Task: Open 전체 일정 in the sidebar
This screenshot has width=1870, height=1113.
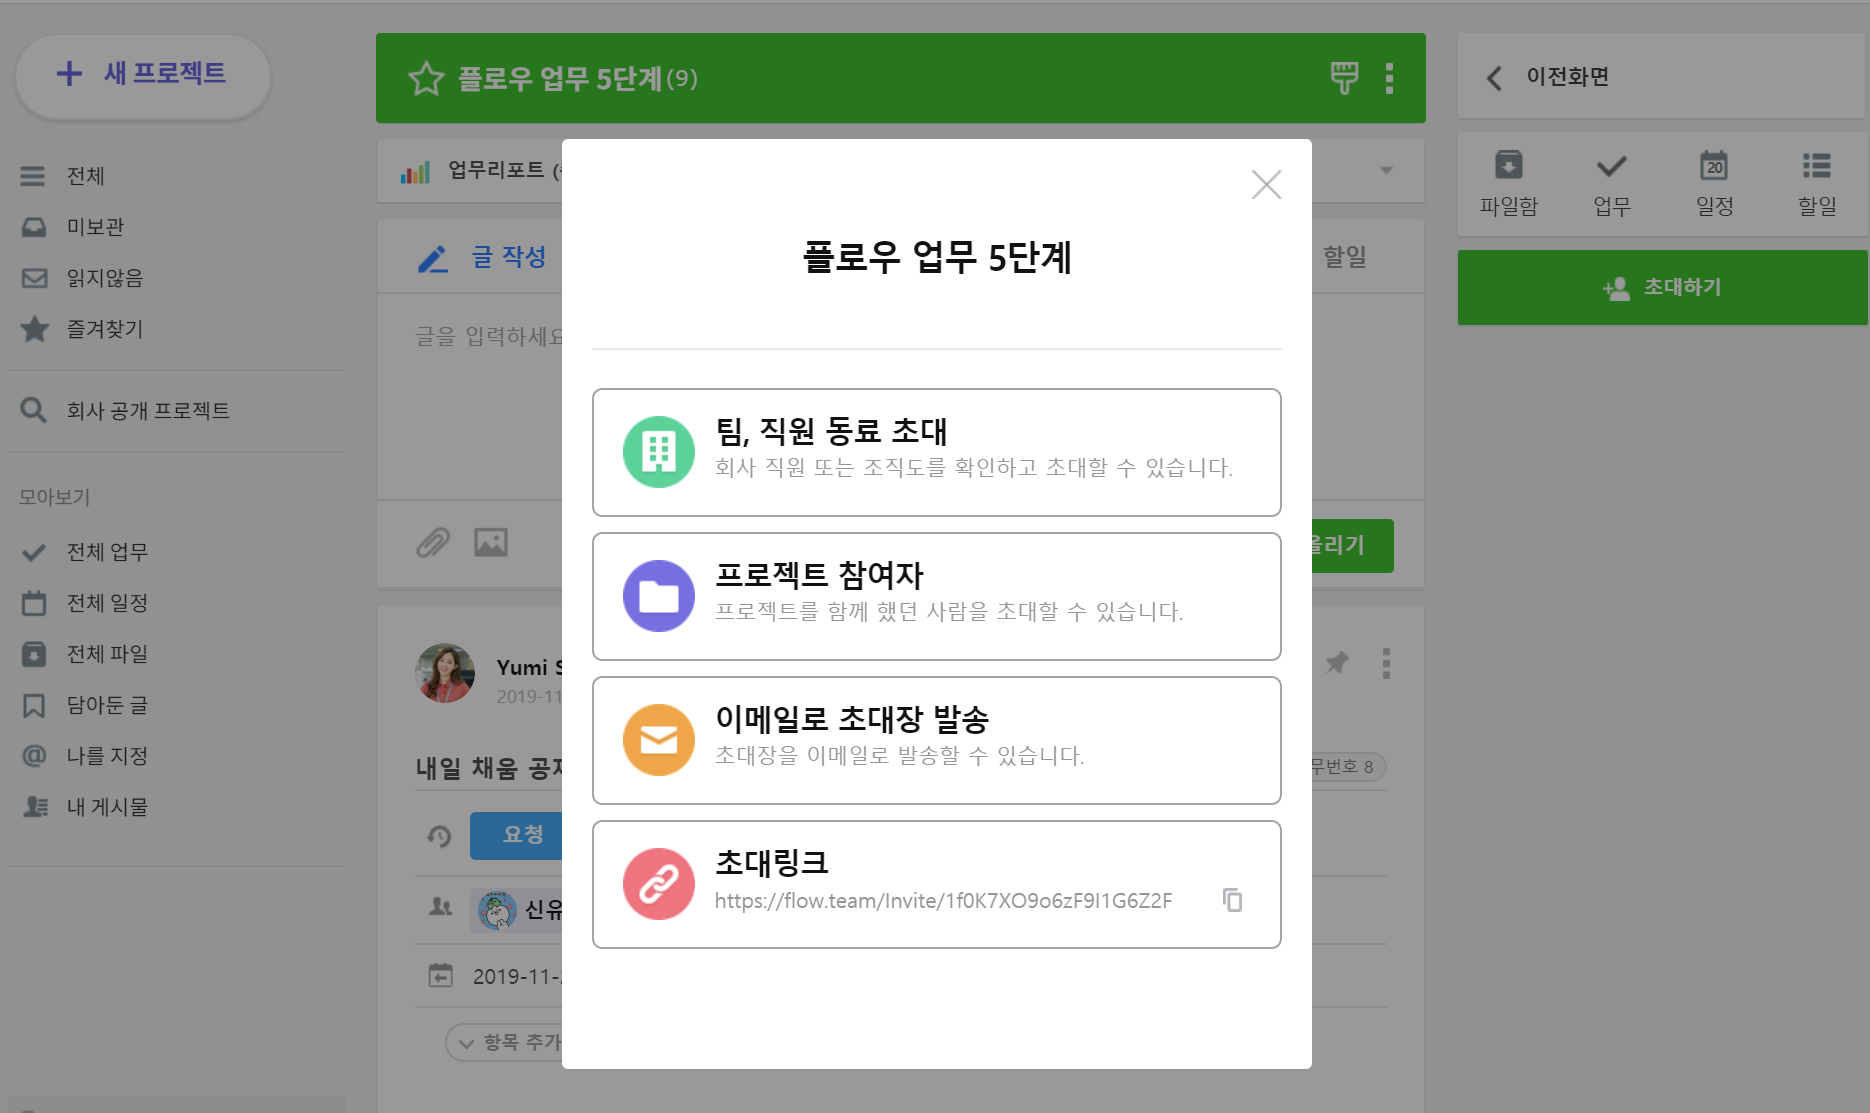Action: [107, 603]
